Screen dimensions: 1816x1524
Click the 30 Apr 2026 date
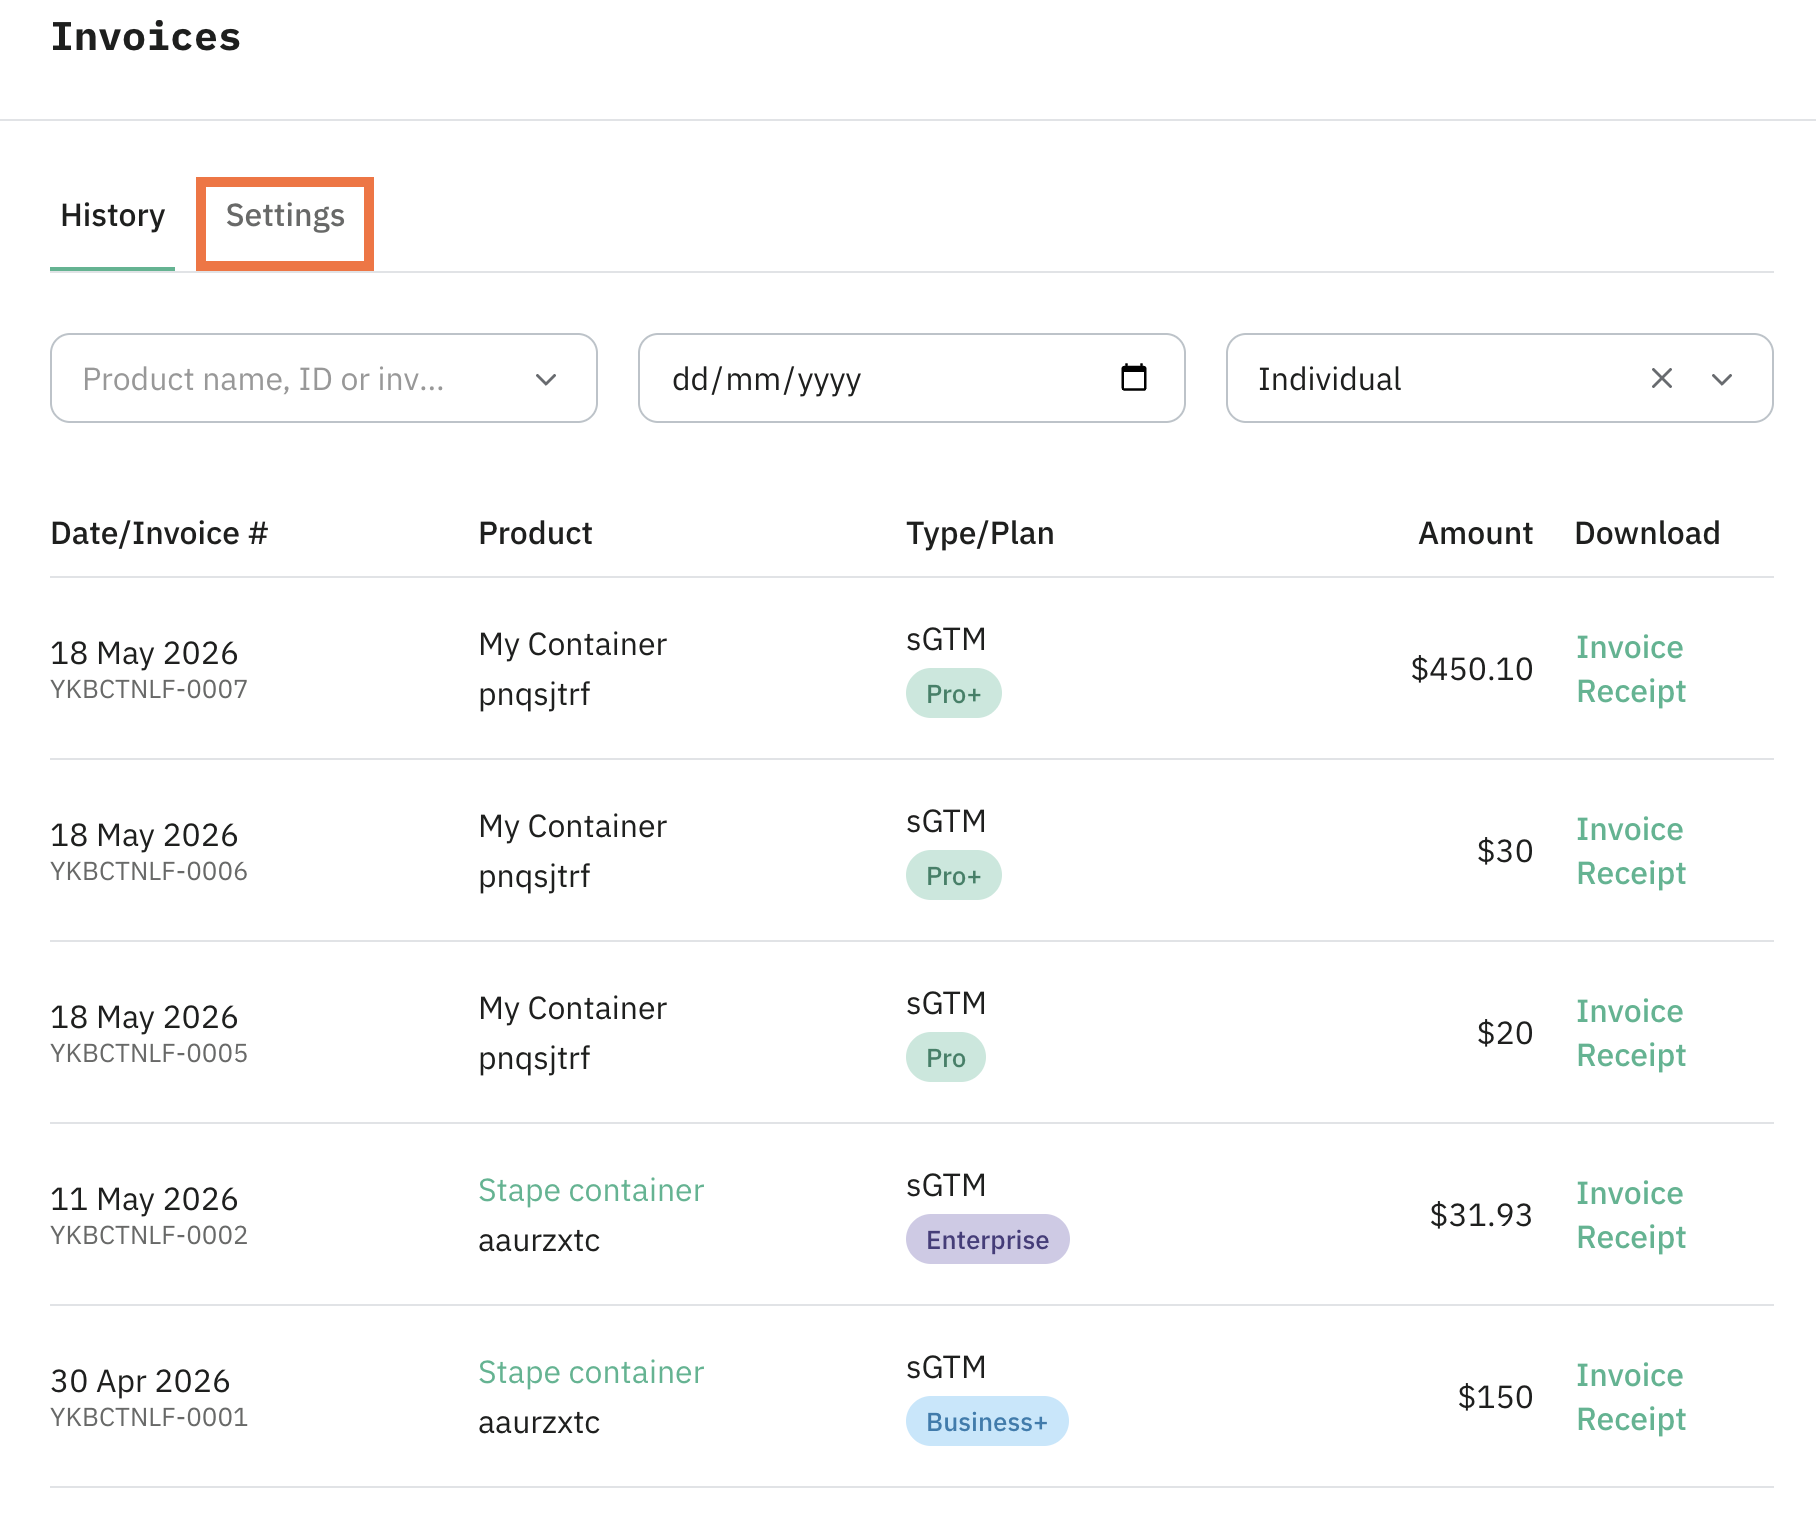pos(140,1381)
